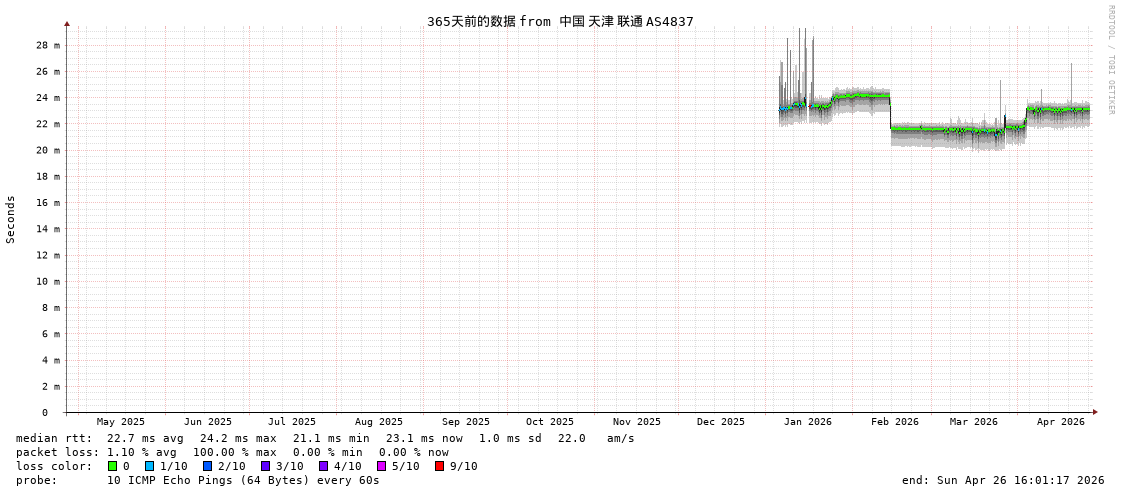Click the packet loss statistics line

coord(232,452)
